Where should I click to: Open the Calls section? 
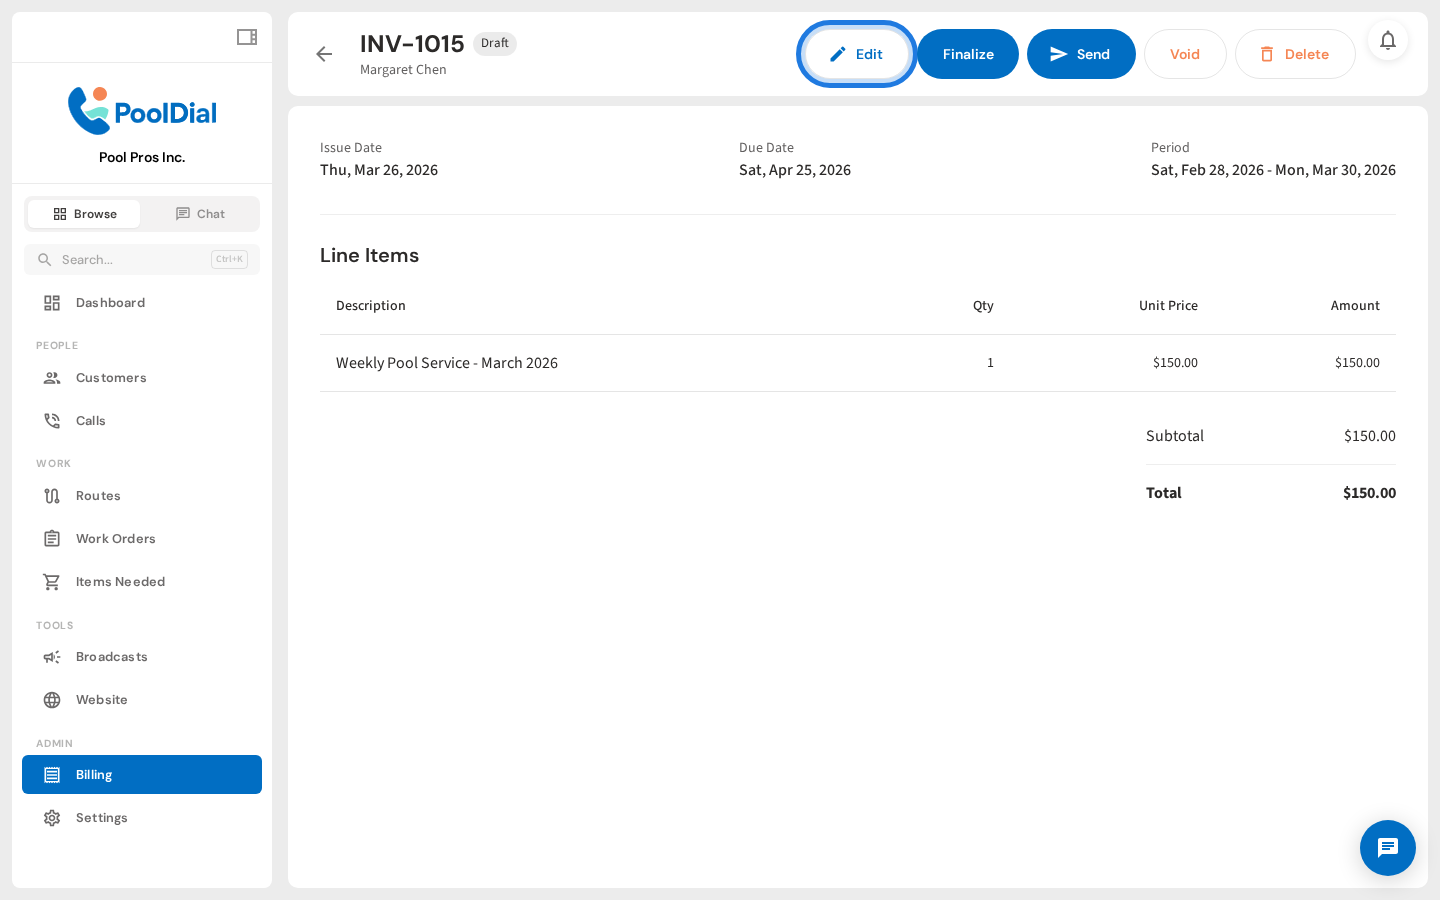[90, 420]
